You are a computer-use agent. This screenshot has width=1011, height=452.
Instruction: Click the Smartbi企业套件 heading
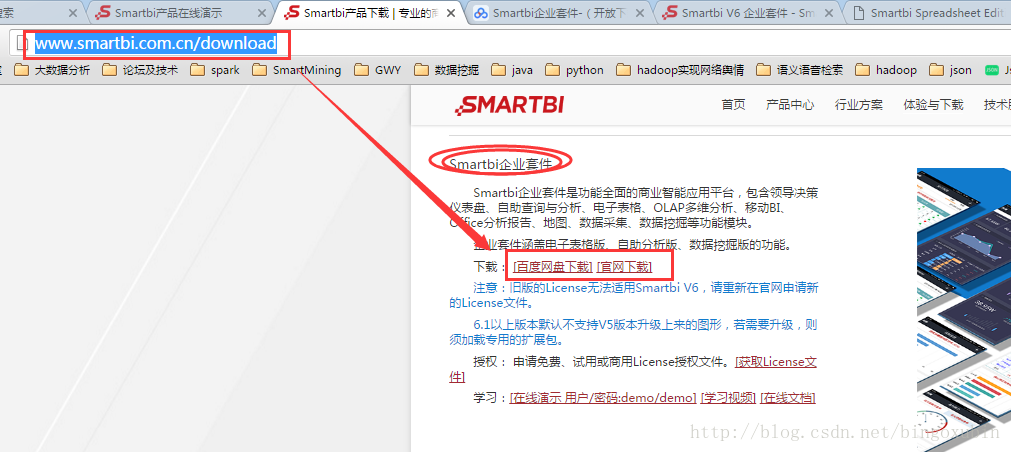[501, 164]
